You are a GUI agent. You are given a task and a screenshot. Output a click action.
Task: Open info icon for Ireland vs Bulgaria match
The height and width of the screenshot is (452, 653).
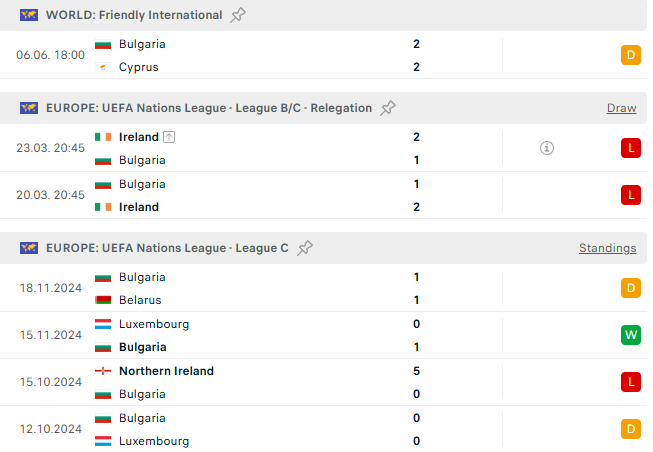[547, 148]
